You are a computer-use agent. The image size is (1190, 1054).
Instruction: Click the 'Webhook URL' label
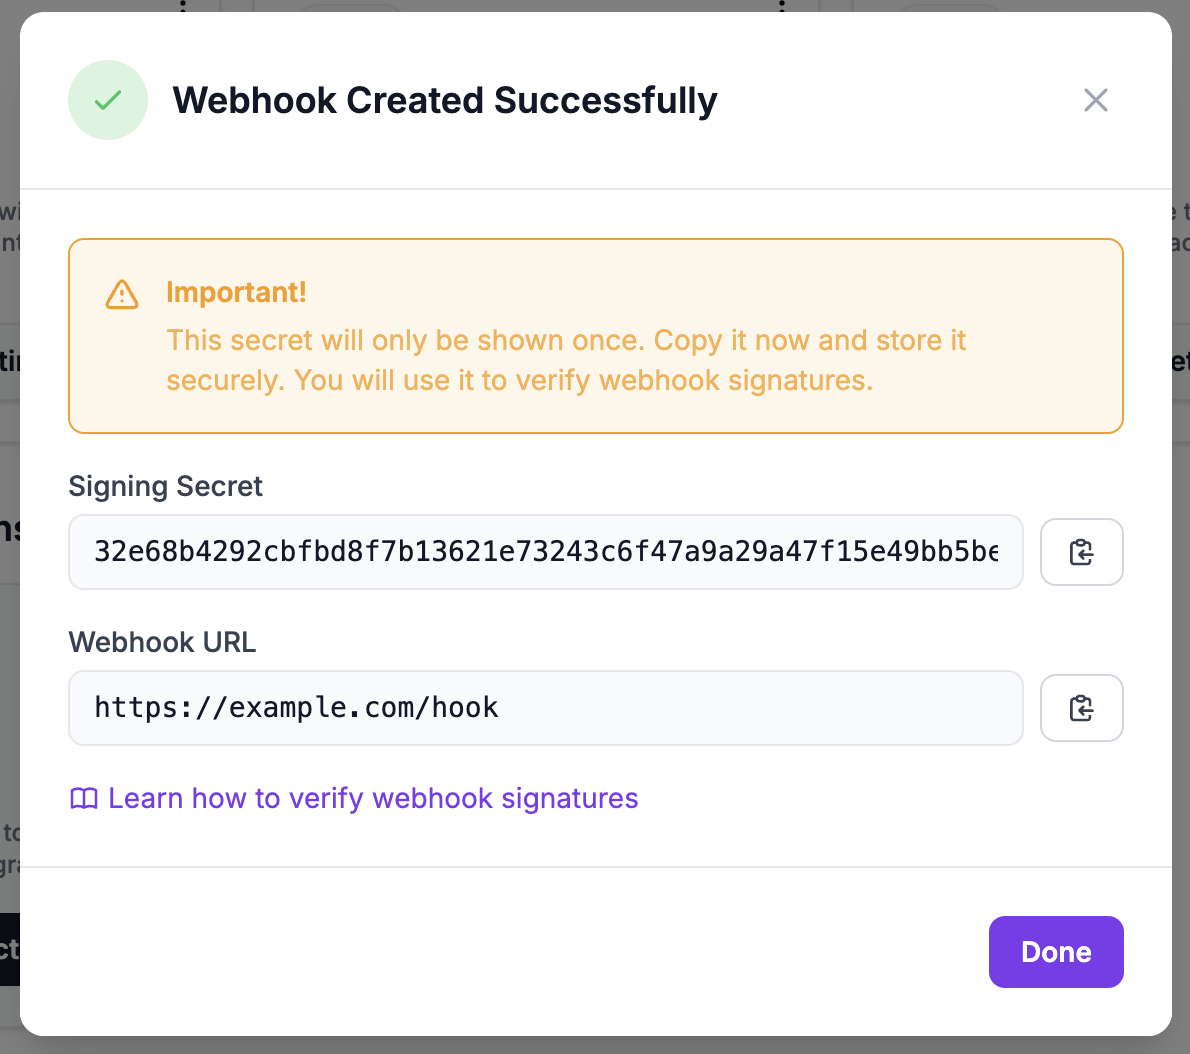coord(162,642)
